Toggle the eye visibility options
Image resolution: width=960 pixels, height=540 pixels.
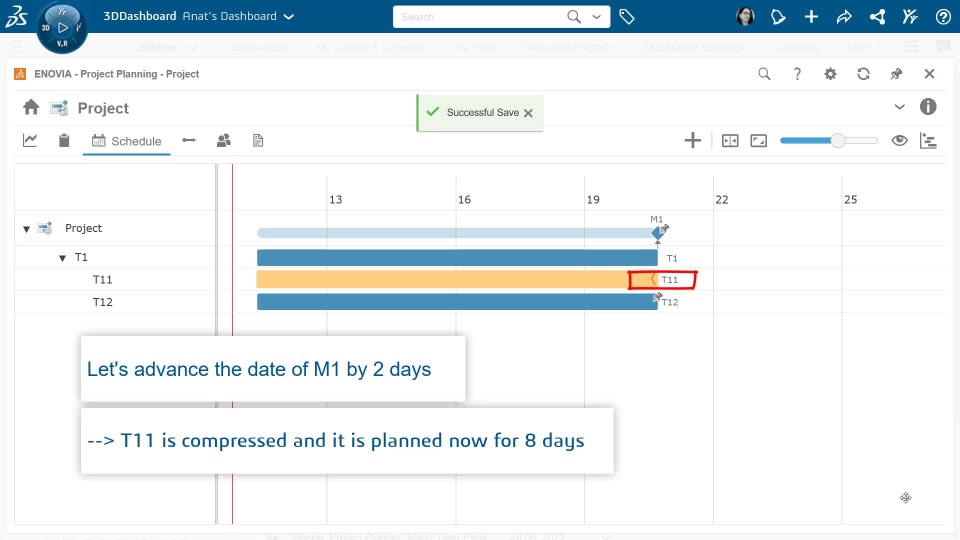point(899,141)
